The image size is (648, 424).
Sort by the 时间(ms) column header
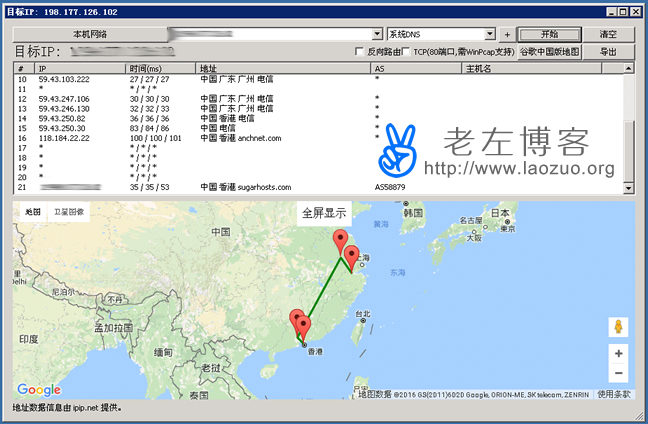(x=160, y=69)
